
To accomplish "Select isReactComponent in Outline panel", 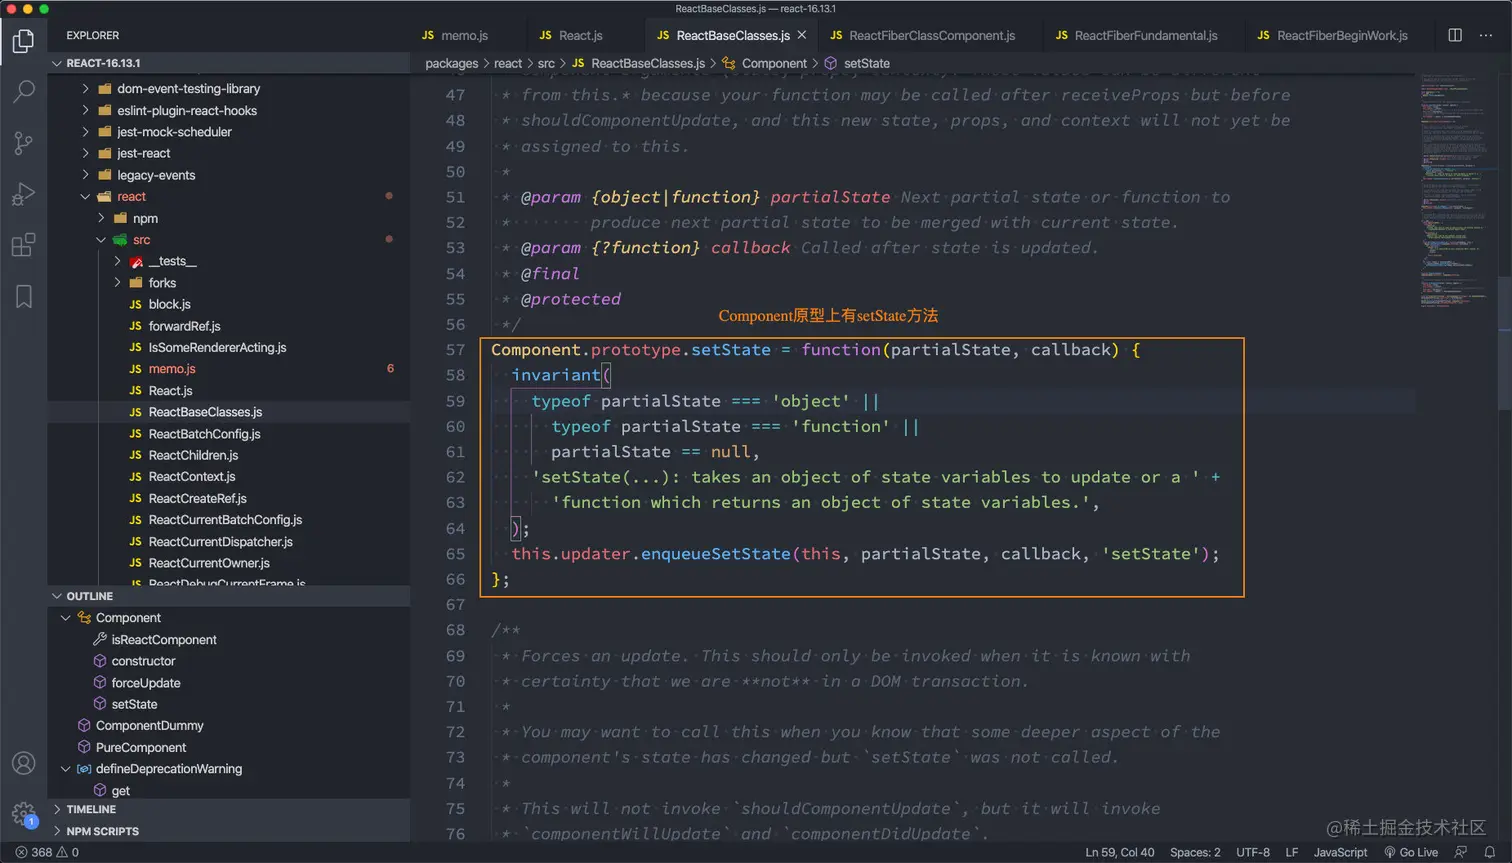I will pyautogui.click(x=164, y=640).
